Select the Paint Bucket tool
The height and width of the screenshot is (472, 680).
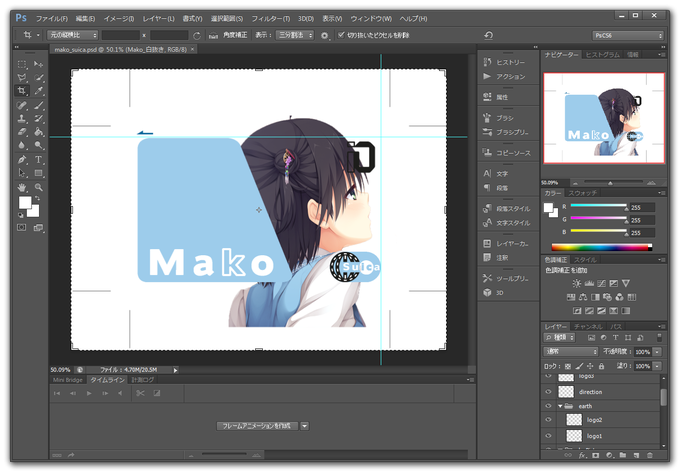coord(39,132)
